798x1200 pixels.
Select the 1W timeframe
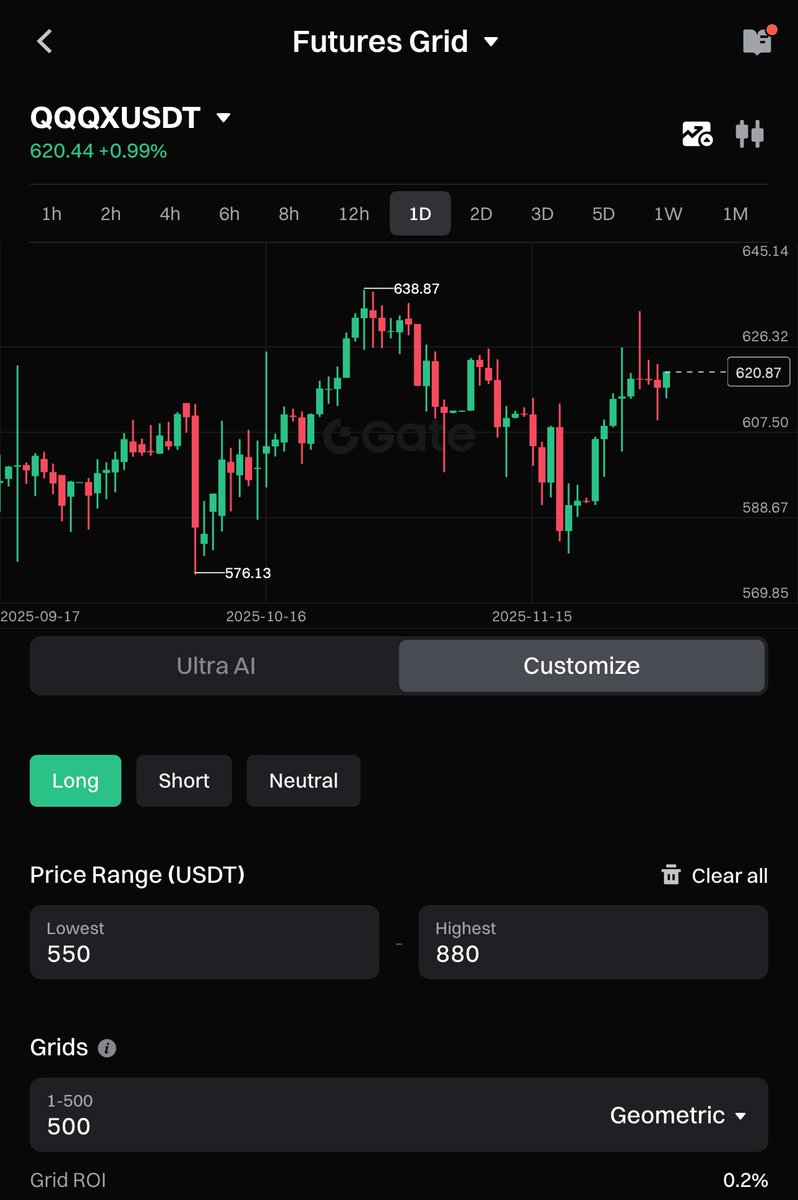click(x=668, y=214)
